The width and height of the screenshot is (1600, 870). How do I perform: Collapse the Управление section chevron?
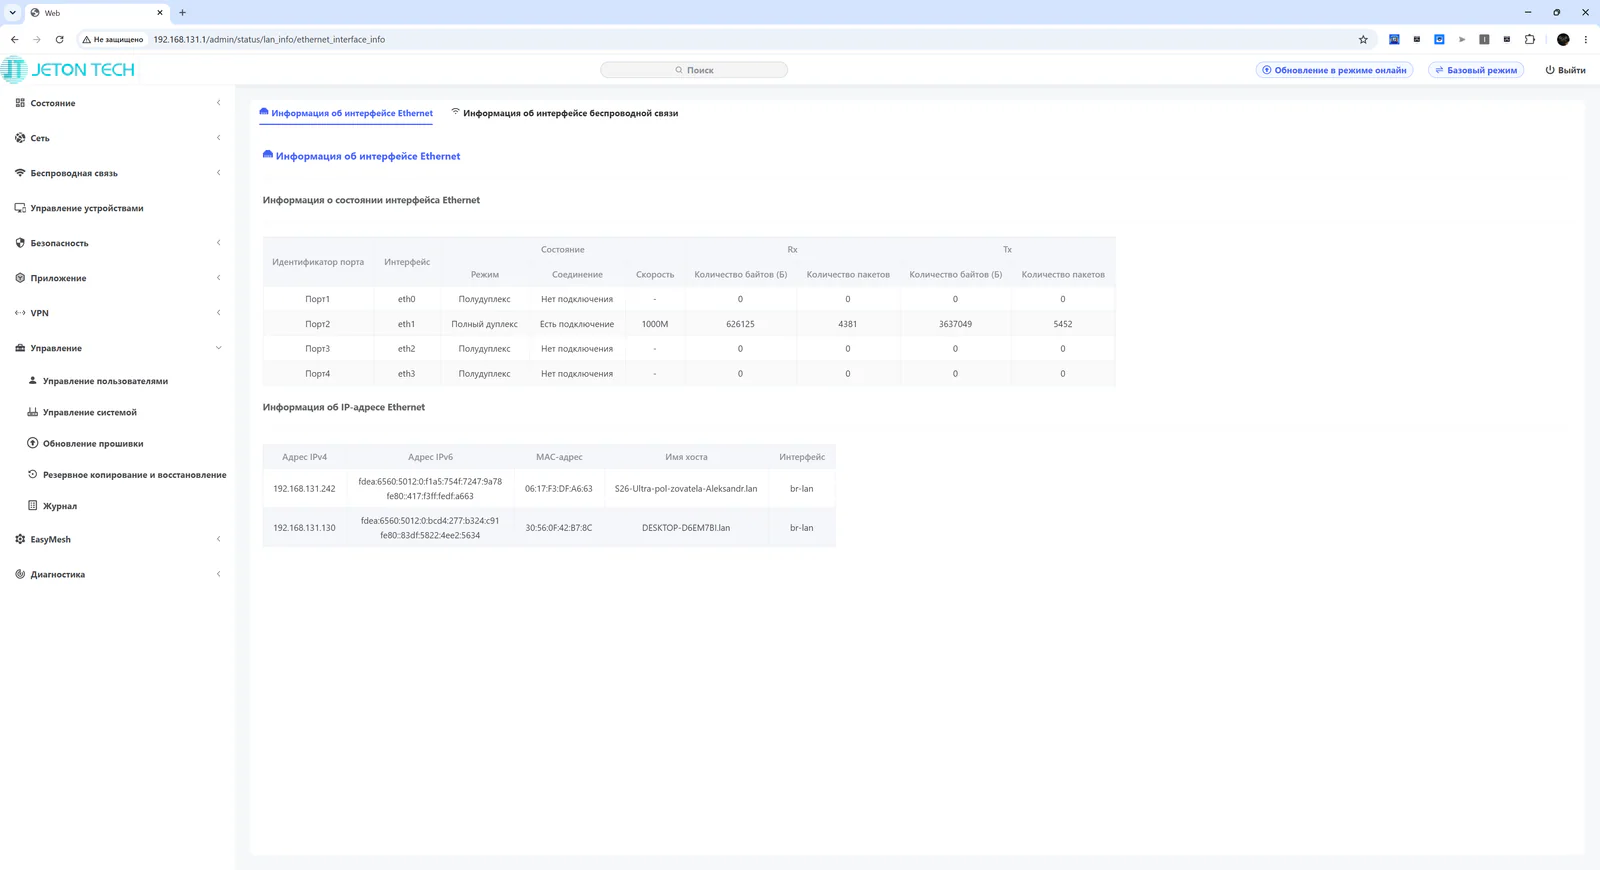(x=219, y=348)
